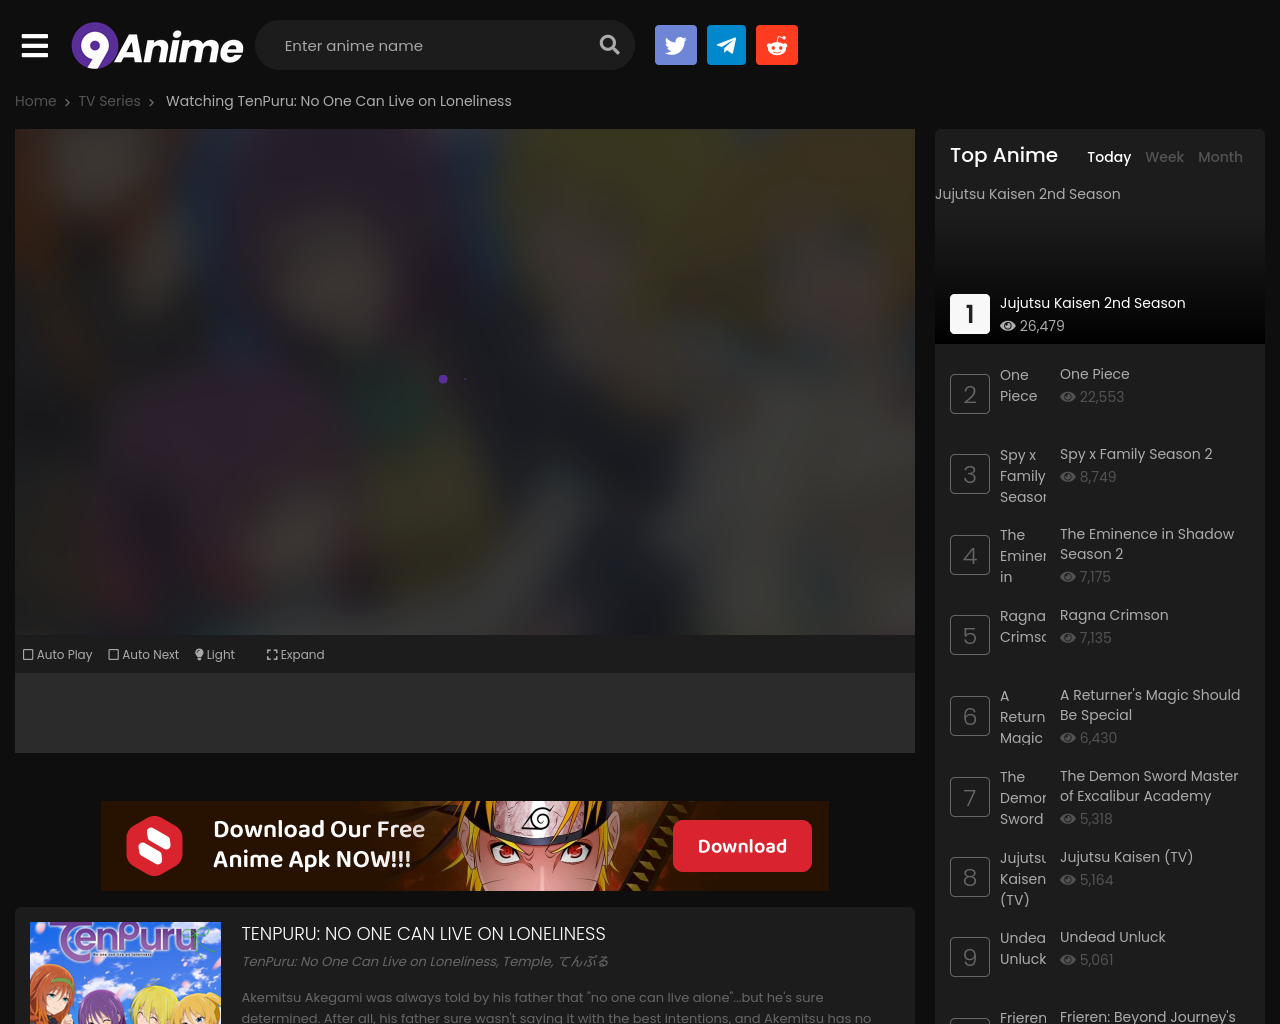Click rank number 6 badge

tap(970, 716)
